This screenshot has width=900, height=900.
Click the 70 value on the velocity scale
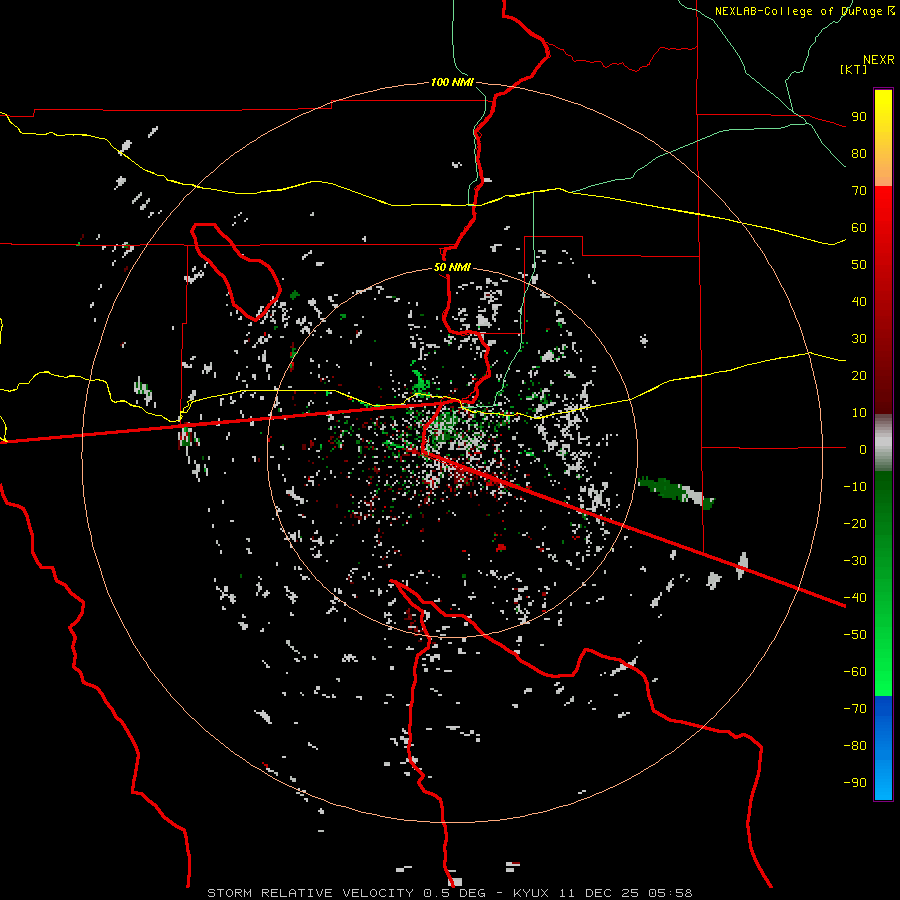859,191
